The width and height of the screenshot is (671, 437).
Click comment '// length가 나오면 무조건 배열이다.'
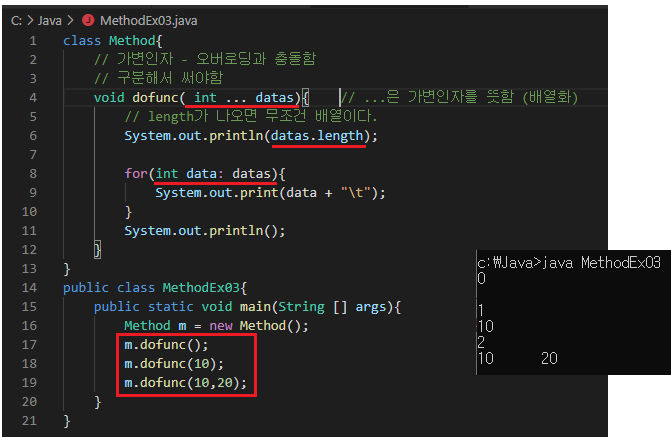click(251, 116)
